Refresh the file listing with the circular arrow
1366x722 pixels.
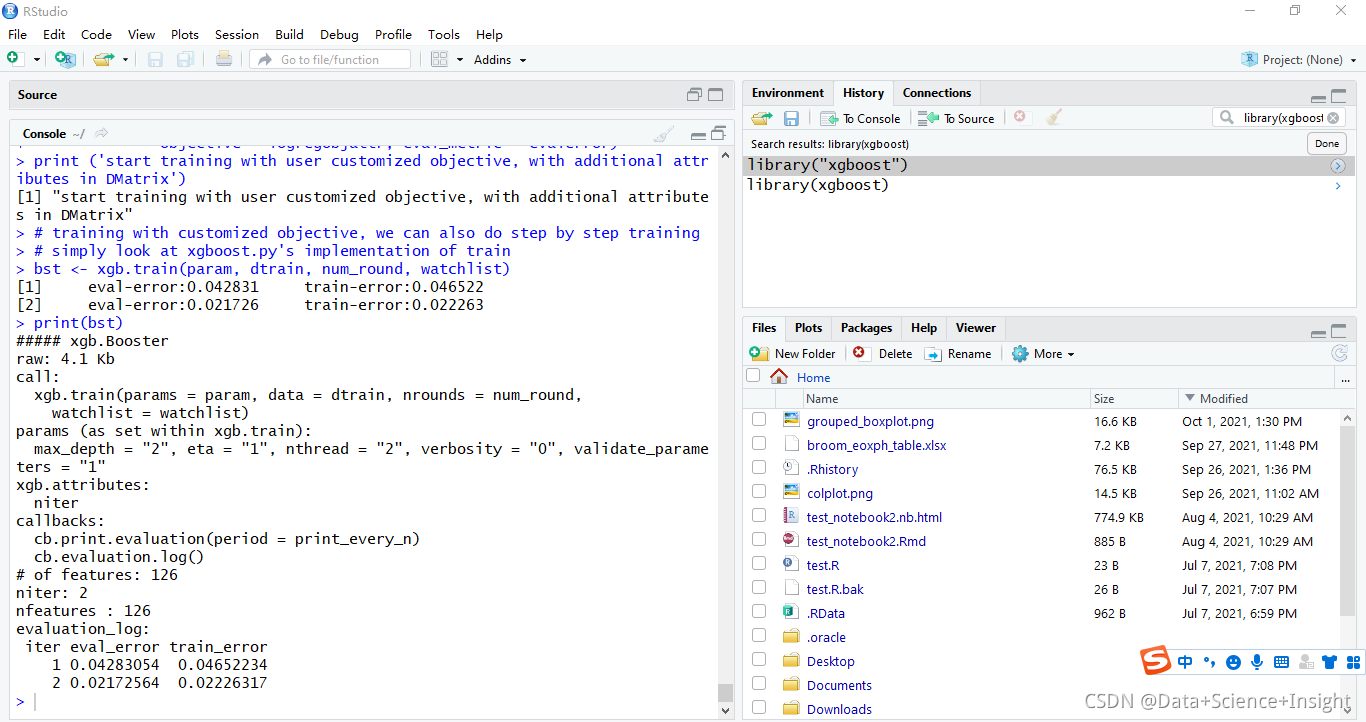click(1339, 353)
